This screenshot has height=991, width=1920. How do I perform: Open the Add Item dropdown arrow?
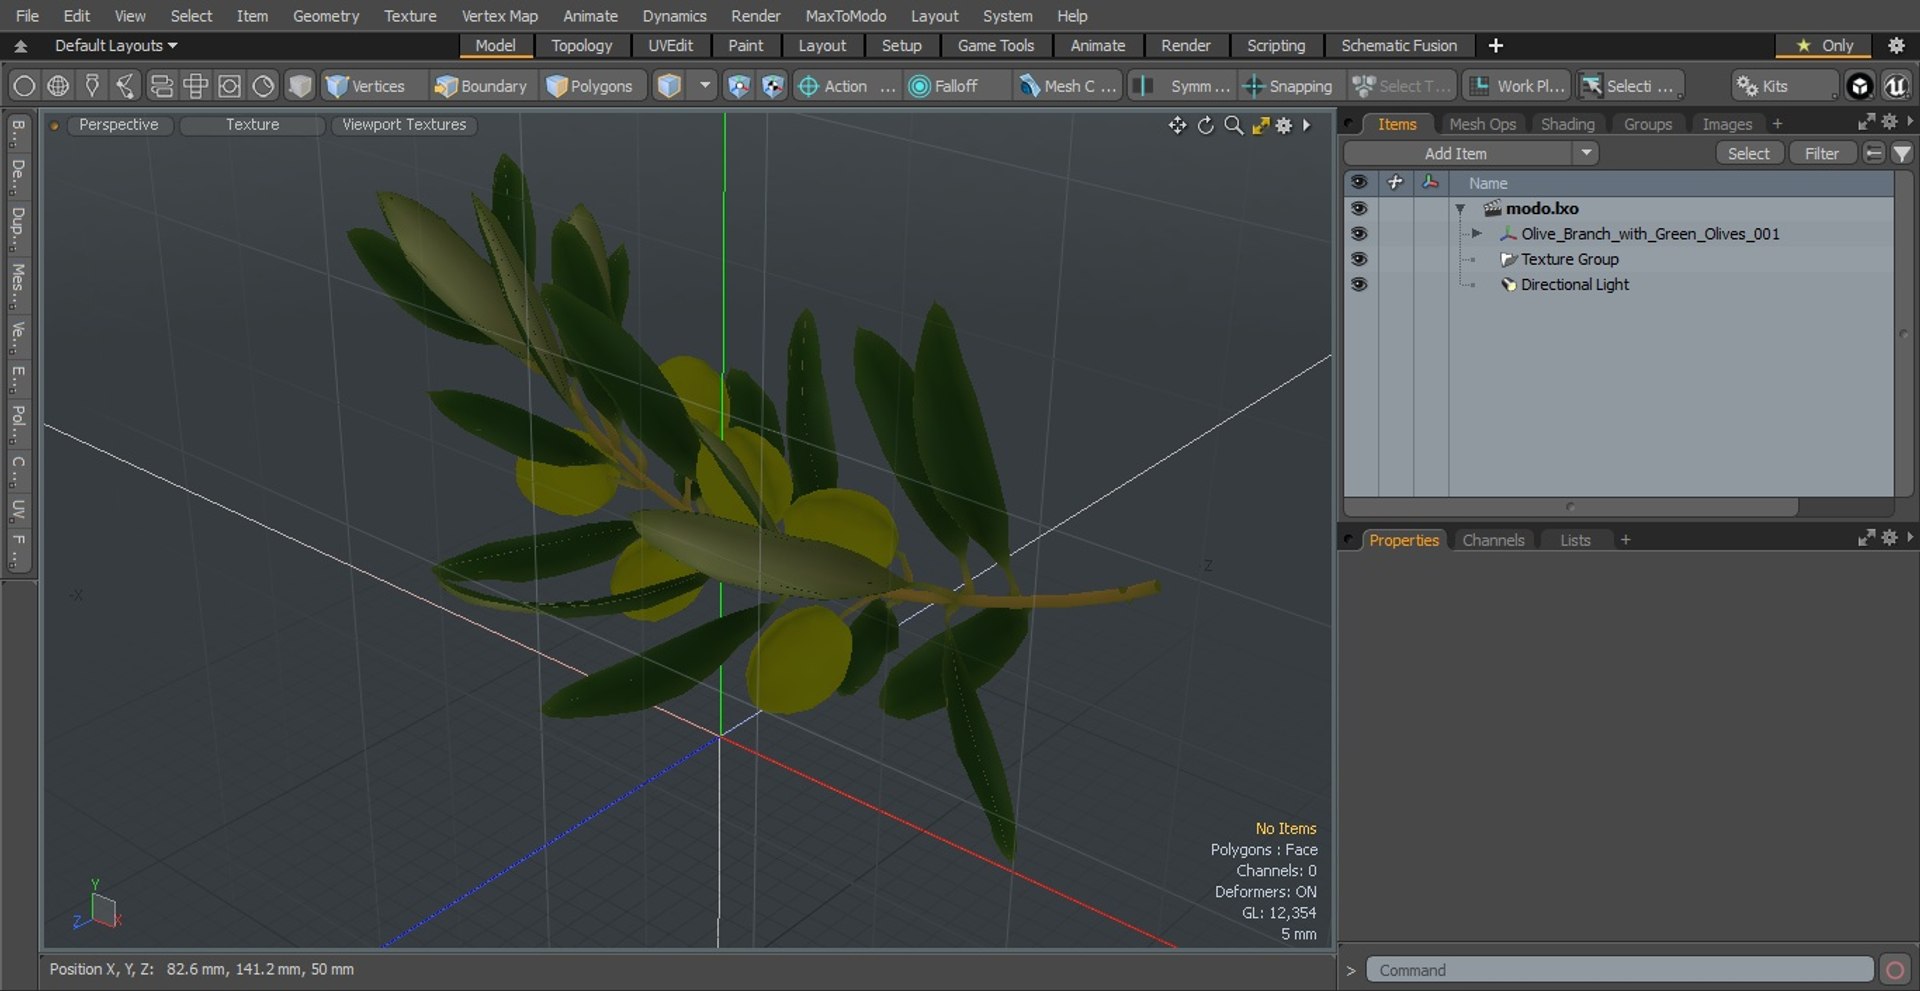tap(1586, 153)
